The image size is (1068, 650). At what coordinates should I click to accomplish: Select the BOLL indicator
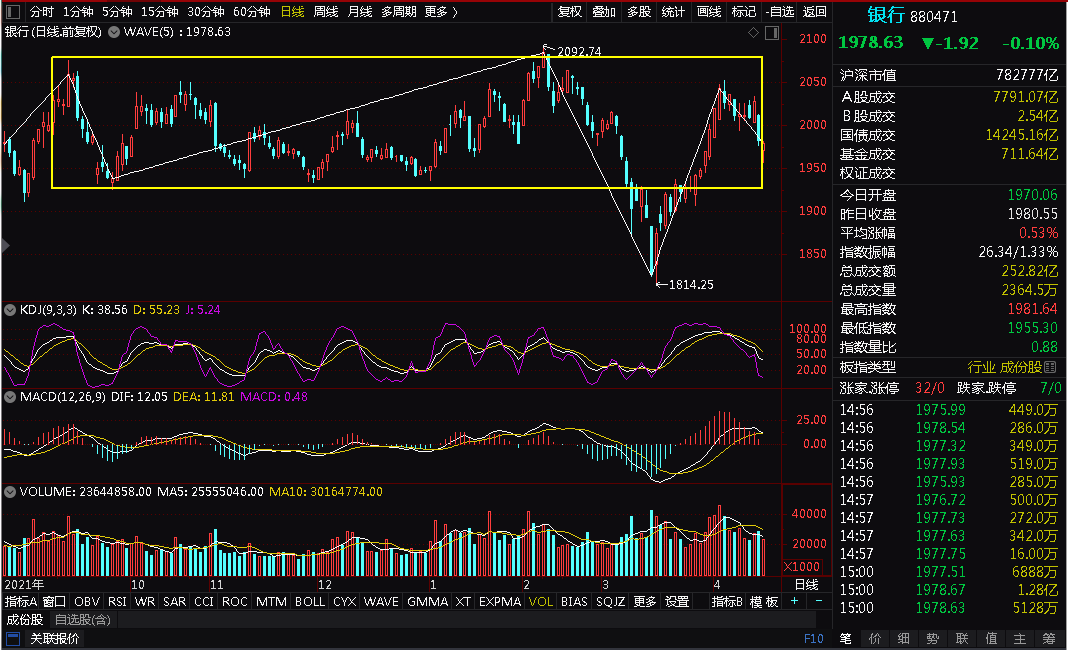(x=310, y=602)
